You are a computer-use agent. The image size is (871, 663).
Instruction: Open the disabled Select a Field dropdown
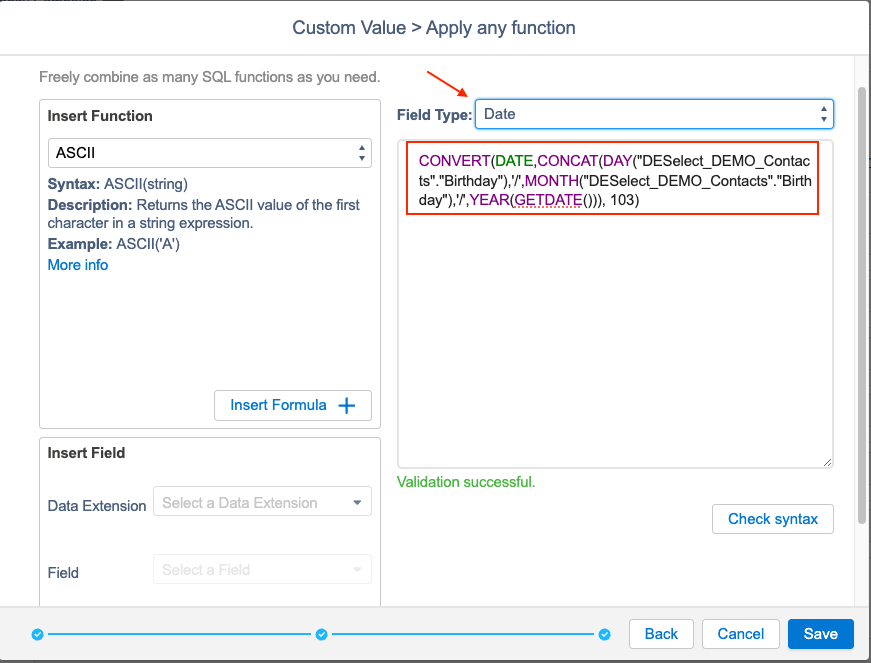tap(262, 569)
